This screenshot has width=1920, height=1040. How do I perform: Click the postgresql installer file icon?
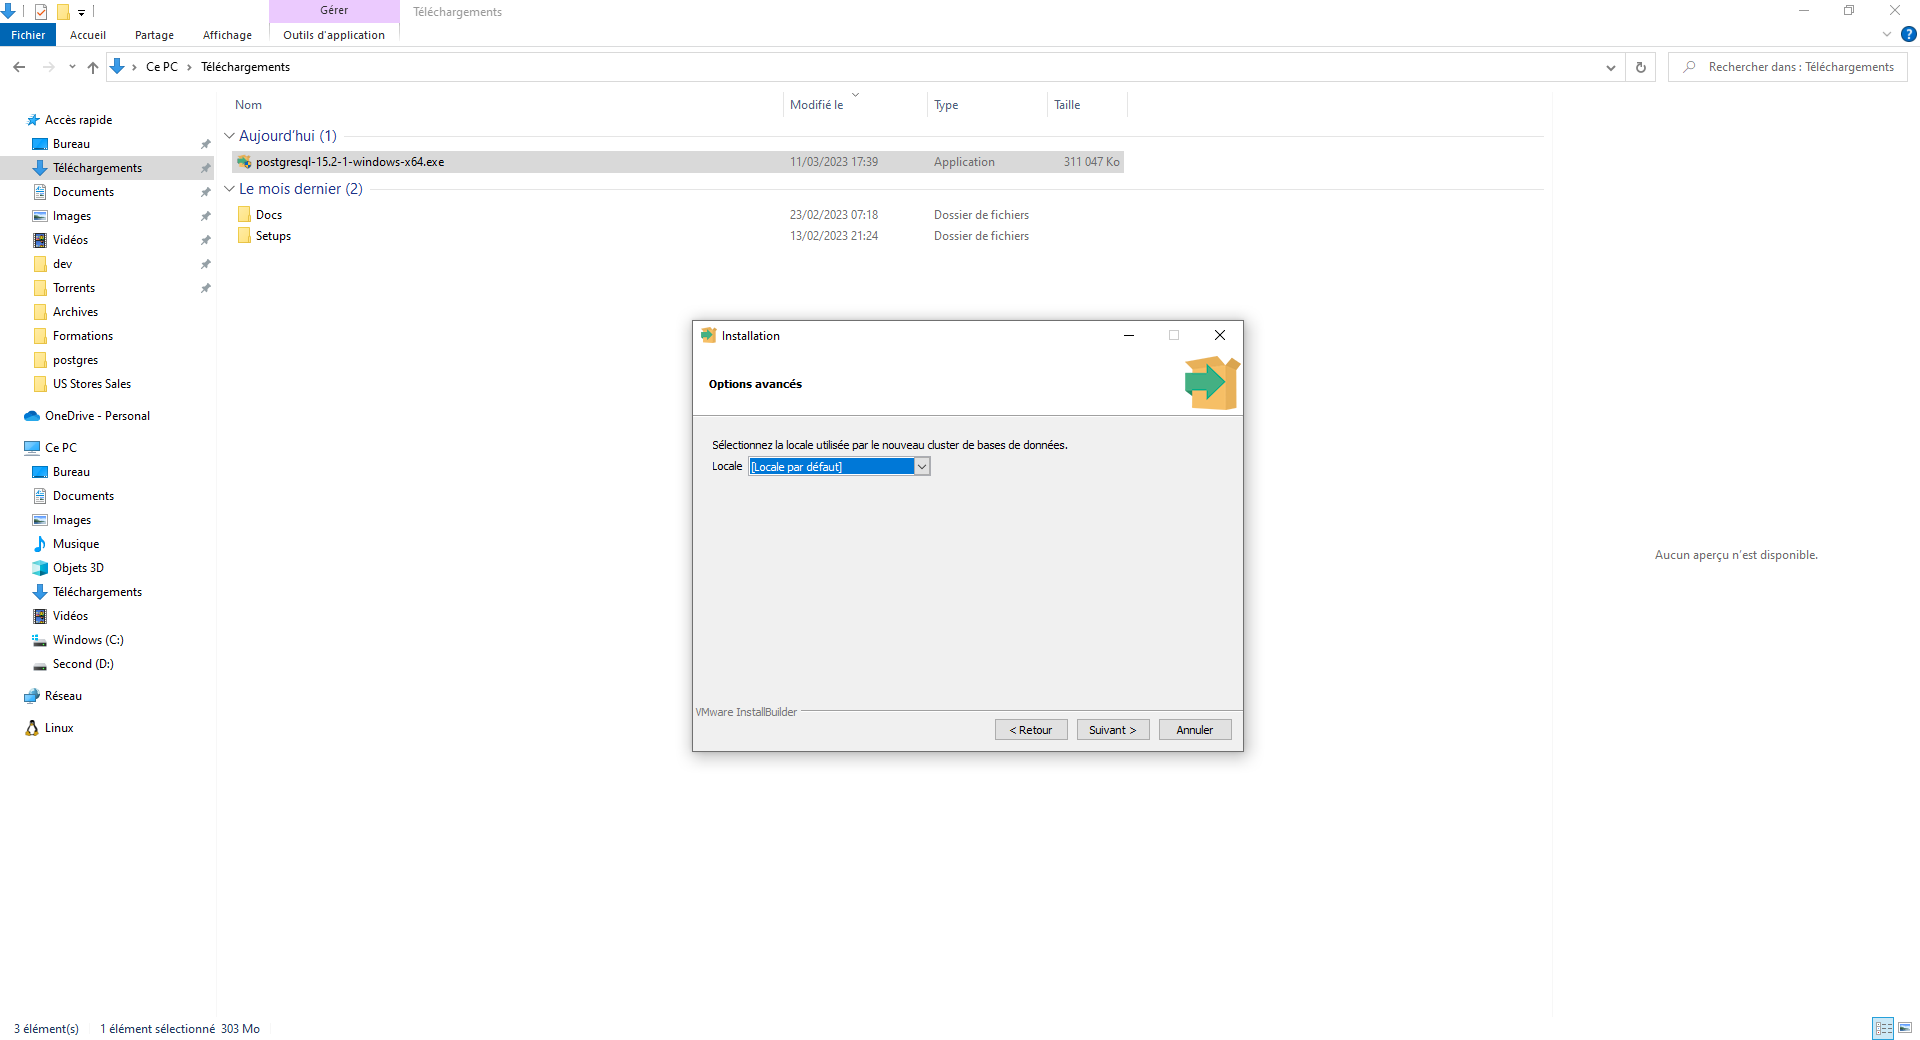244,162
